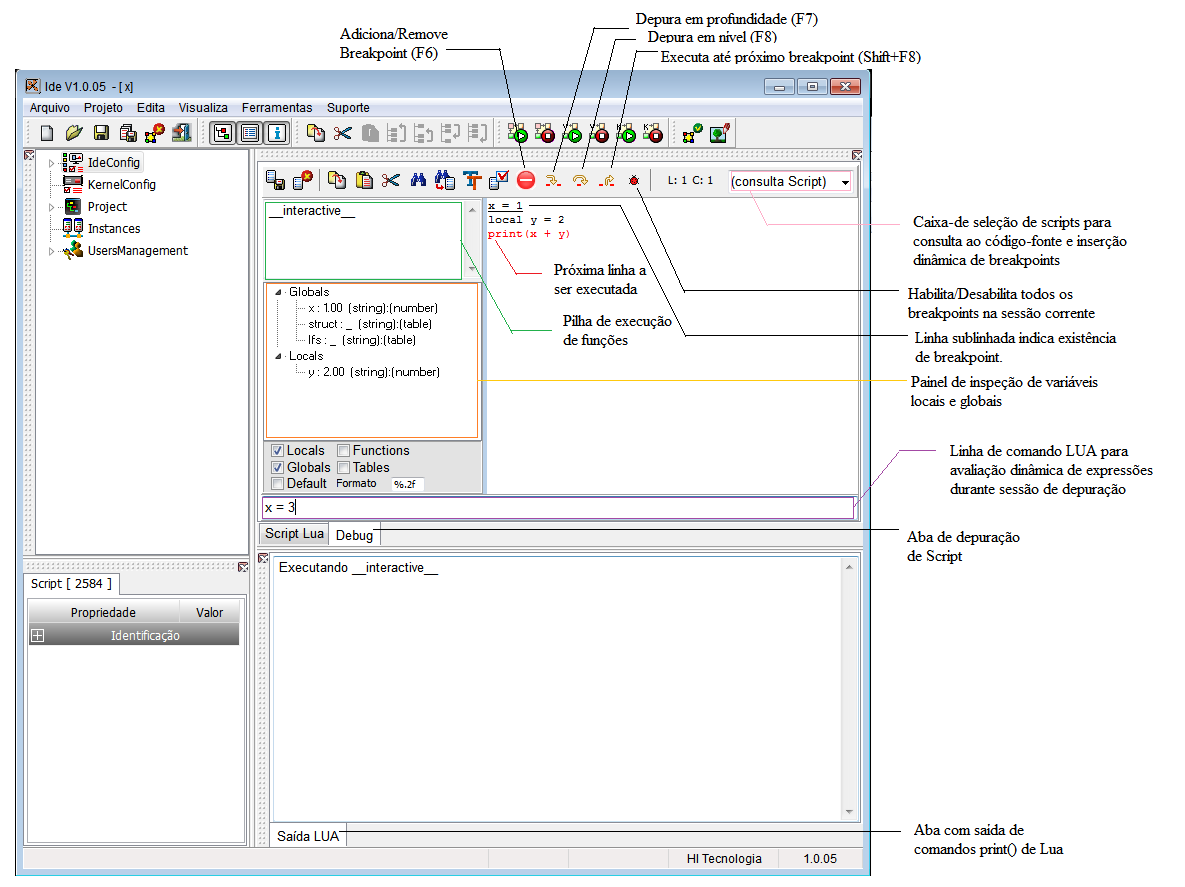This screenshot has height=887, width=1185.
Task: Switch to the Script Lua tab
Action: [x=294, y=533]
